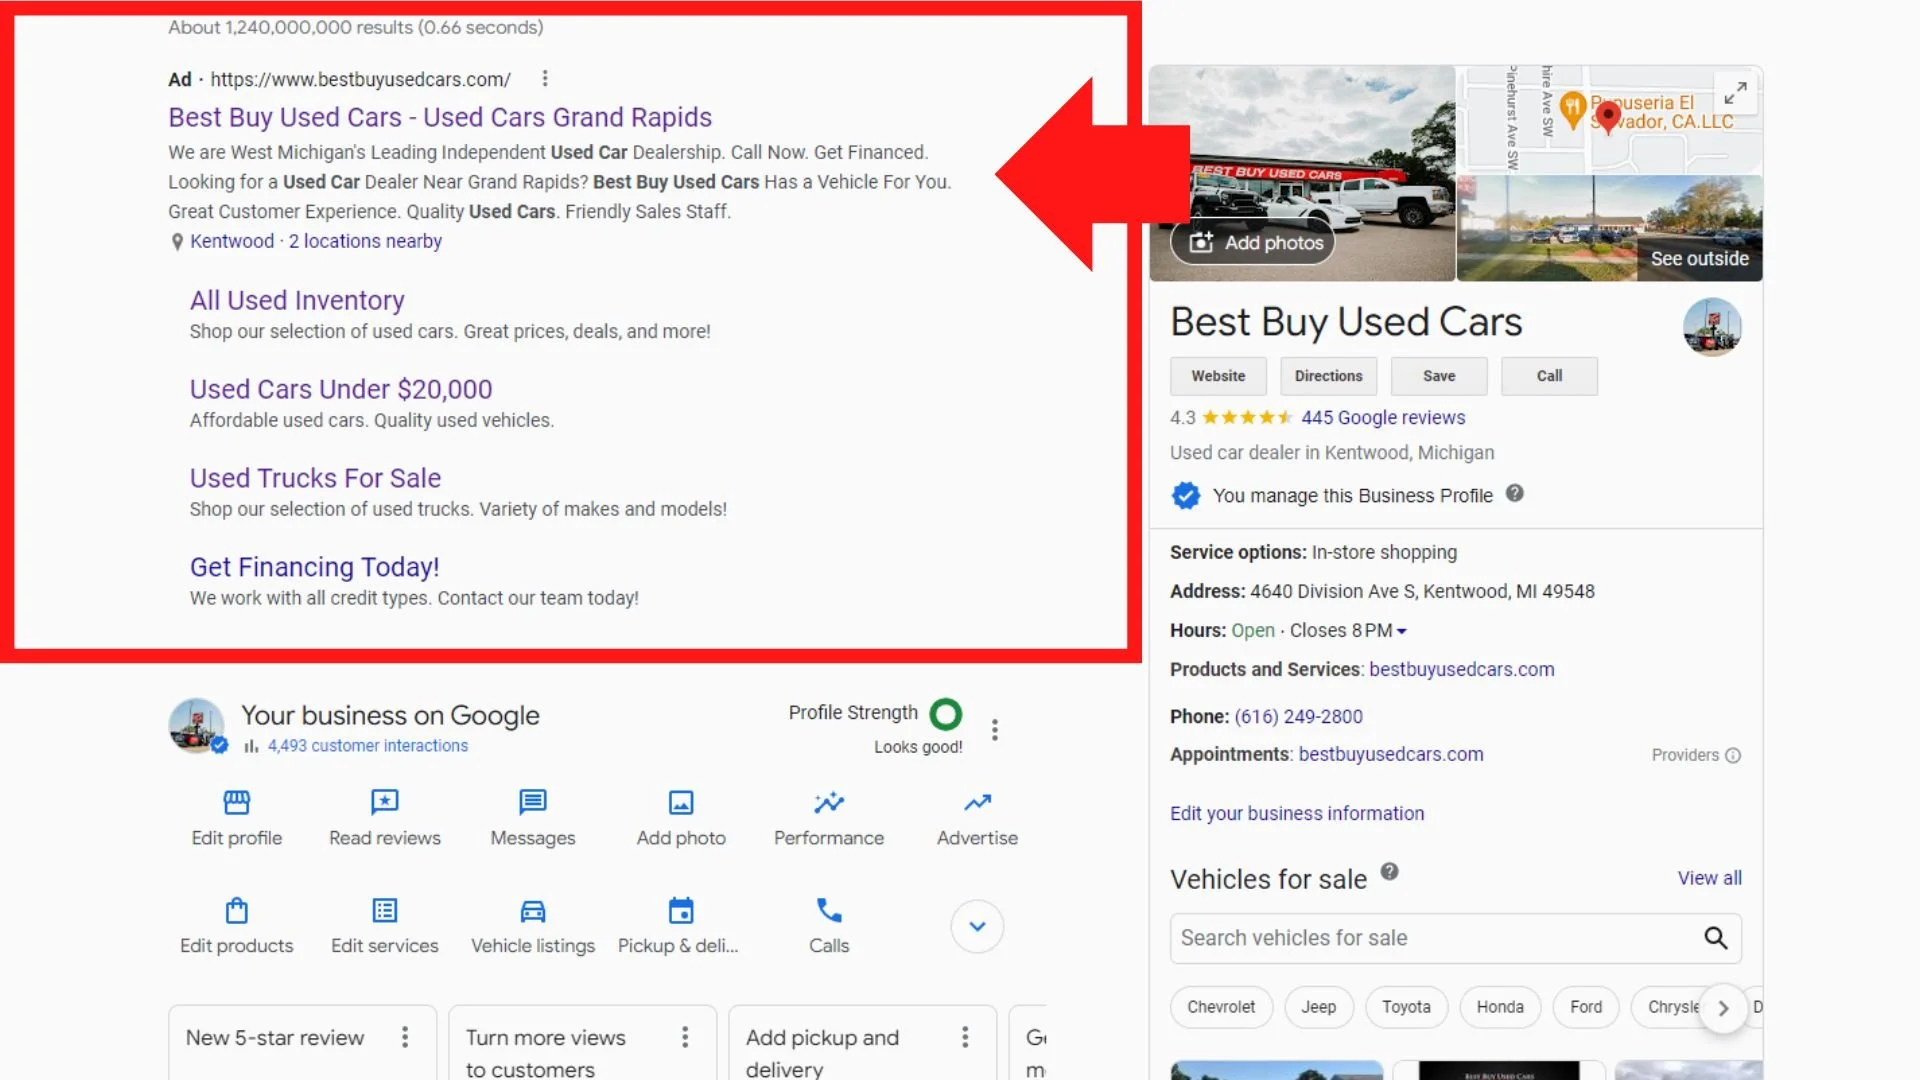The height and width of the screenshot is (1080, 1920).
Task: Select the Toyota brand chip
Action: click(x=1405, y=1007)
